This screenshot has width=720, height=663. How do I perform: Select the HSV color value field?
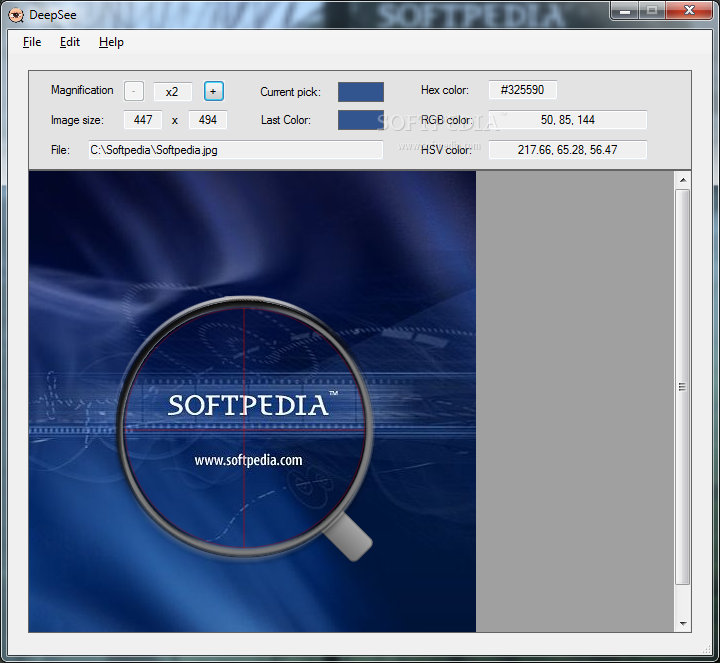click(568, 150)
